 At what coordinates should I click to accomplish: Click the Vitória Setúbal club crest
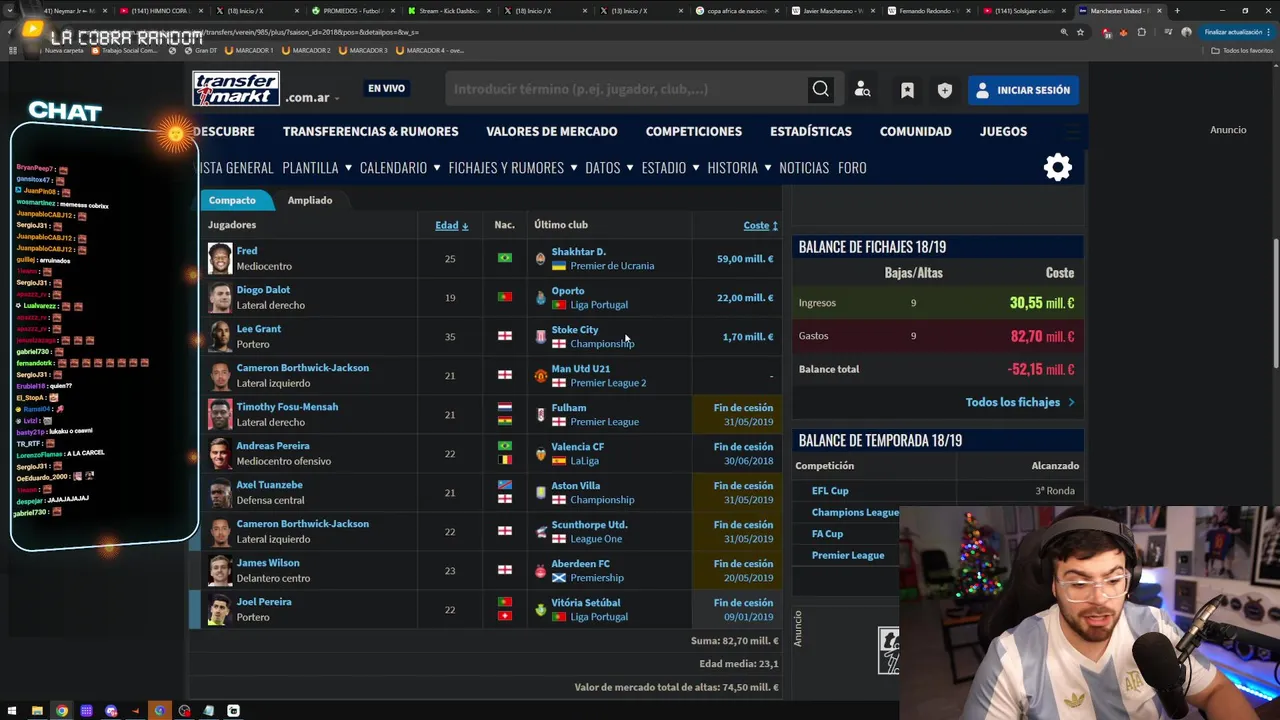(x=540, y=609)
